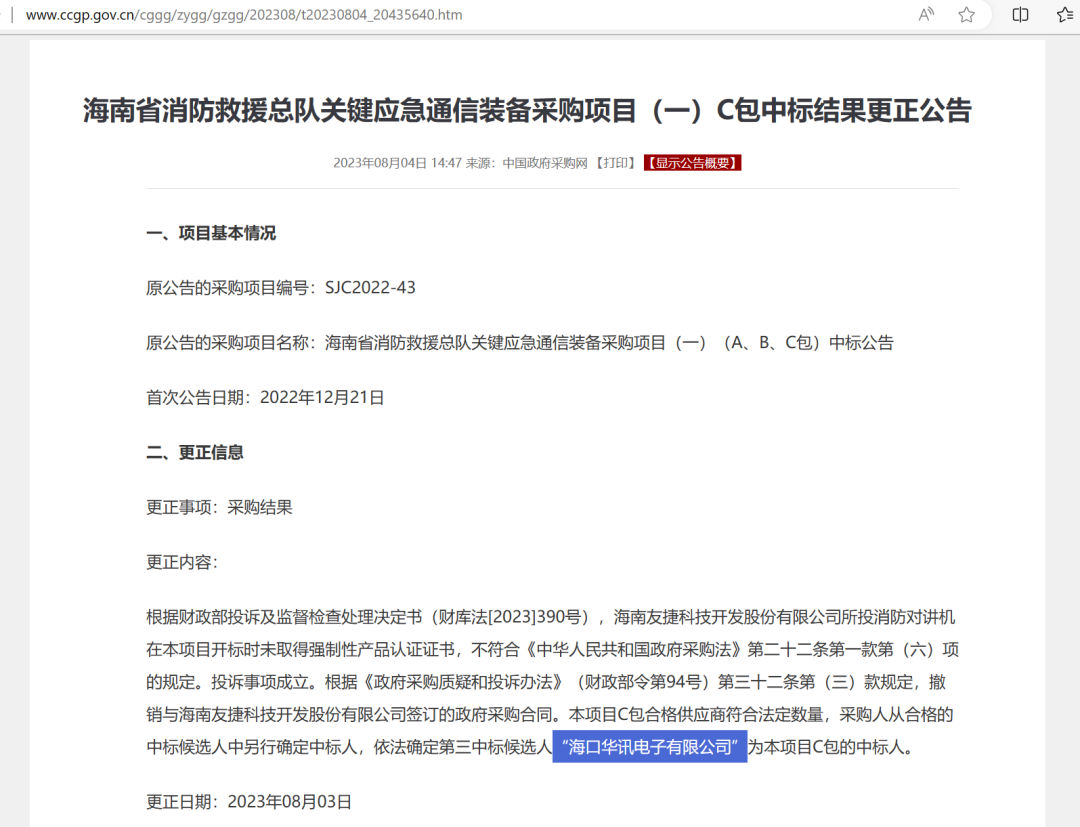This screenshot has width=1080, height=827.
Task: Click the 【打印】 print link
Action: [615, 163]
